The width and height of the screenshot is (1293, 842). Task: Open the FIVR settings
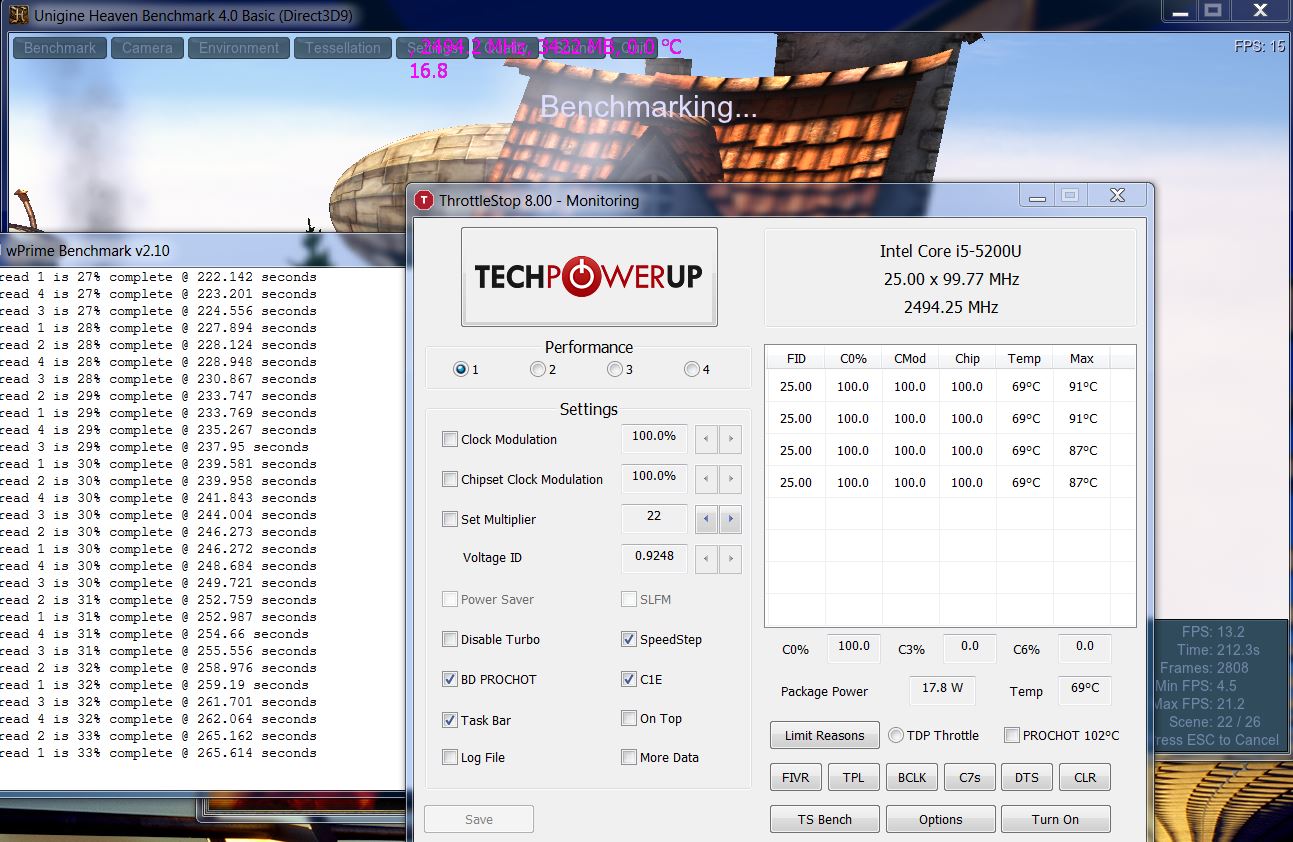point(796,777)
